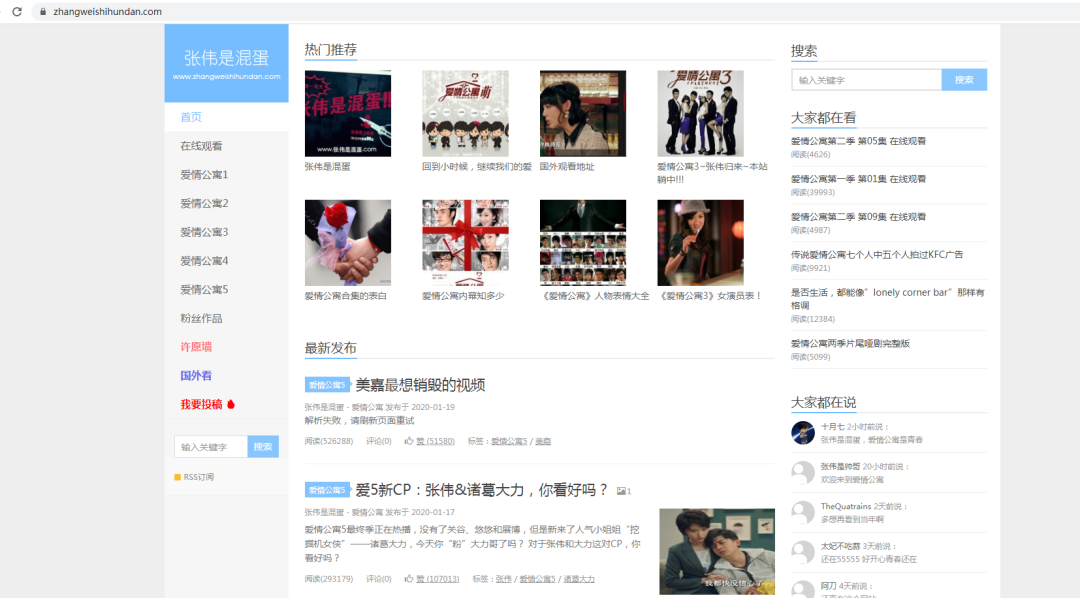Image resolution: width=1080 pixels, height=598 pixels.
Task: Open the 爱5新CP post image
Action: click(717, 551)
